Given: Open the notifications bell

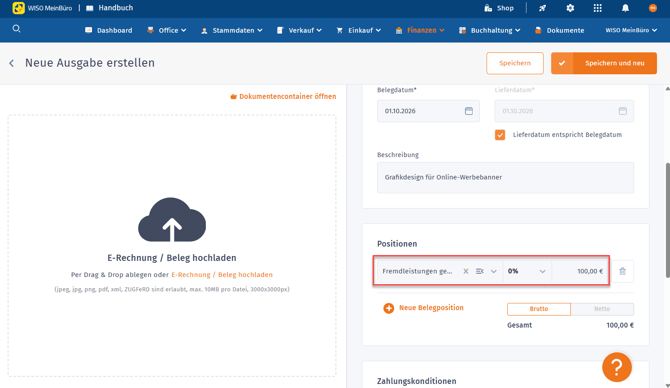Looking at the screenshot, I should click(x=625, y=8).
